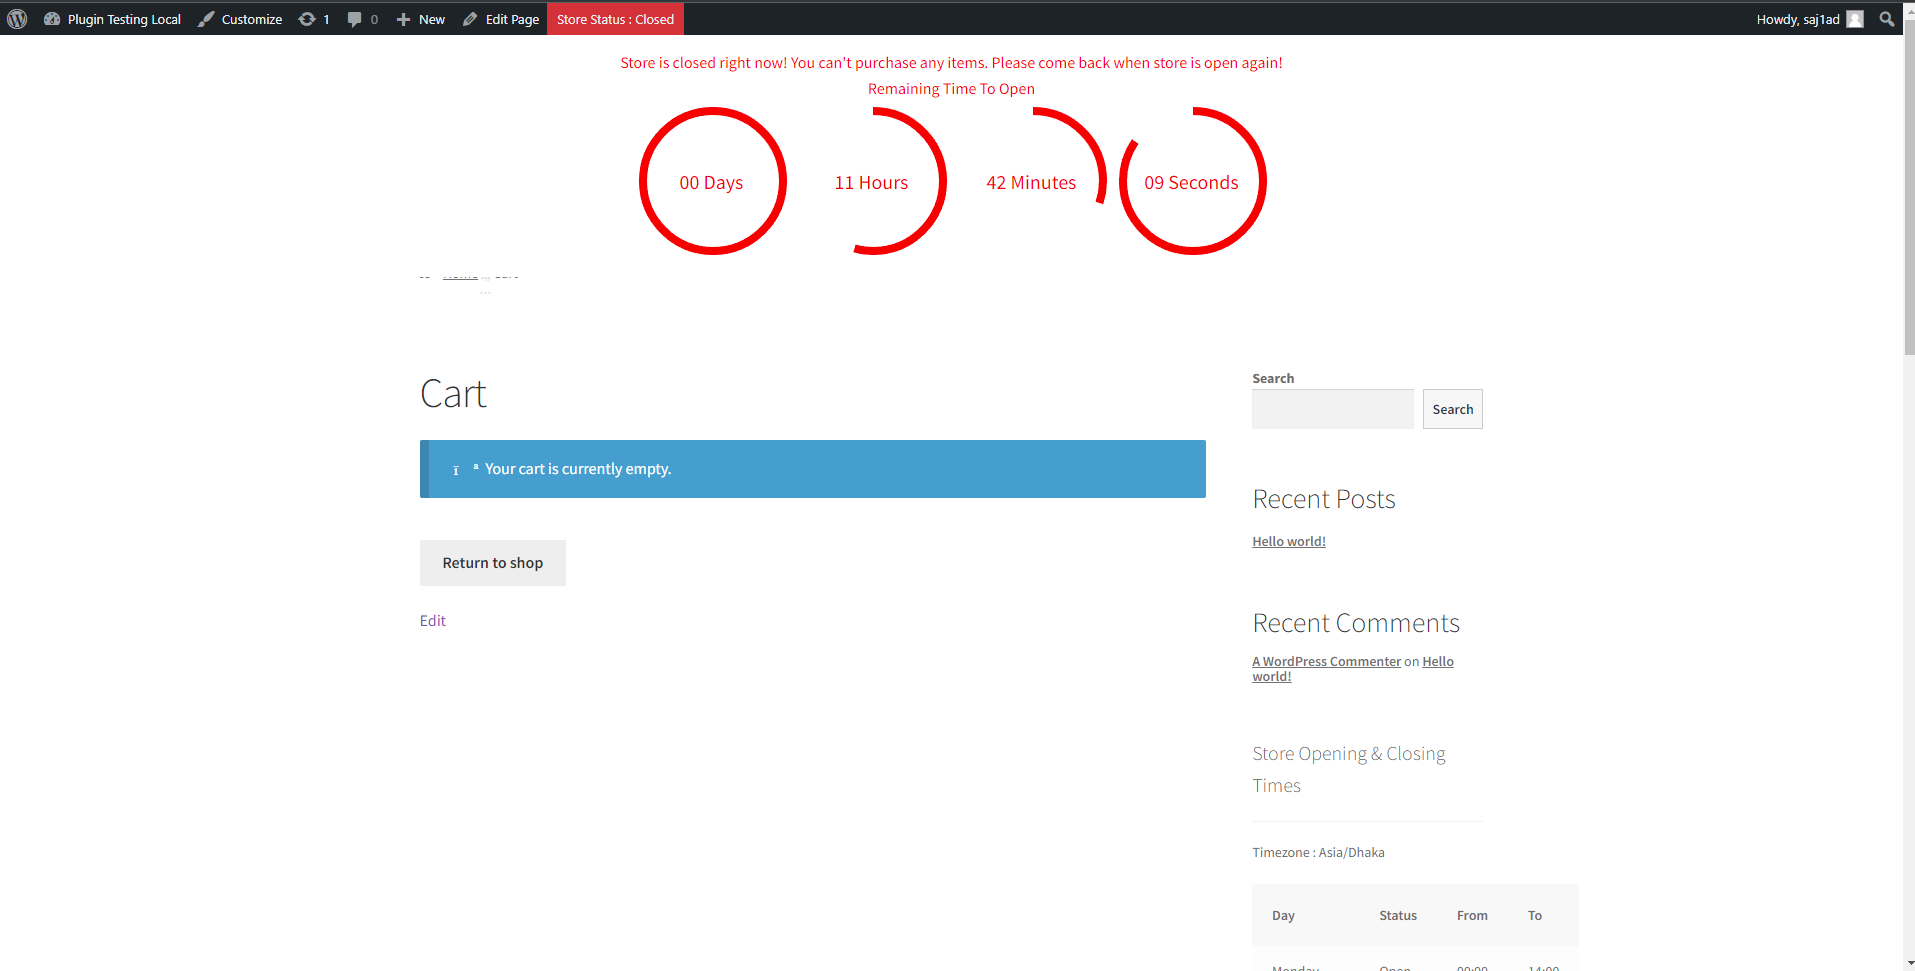Click the sidebar search input field
The width and height of the screenshot is (1915, 971).
coord(1333,409)
